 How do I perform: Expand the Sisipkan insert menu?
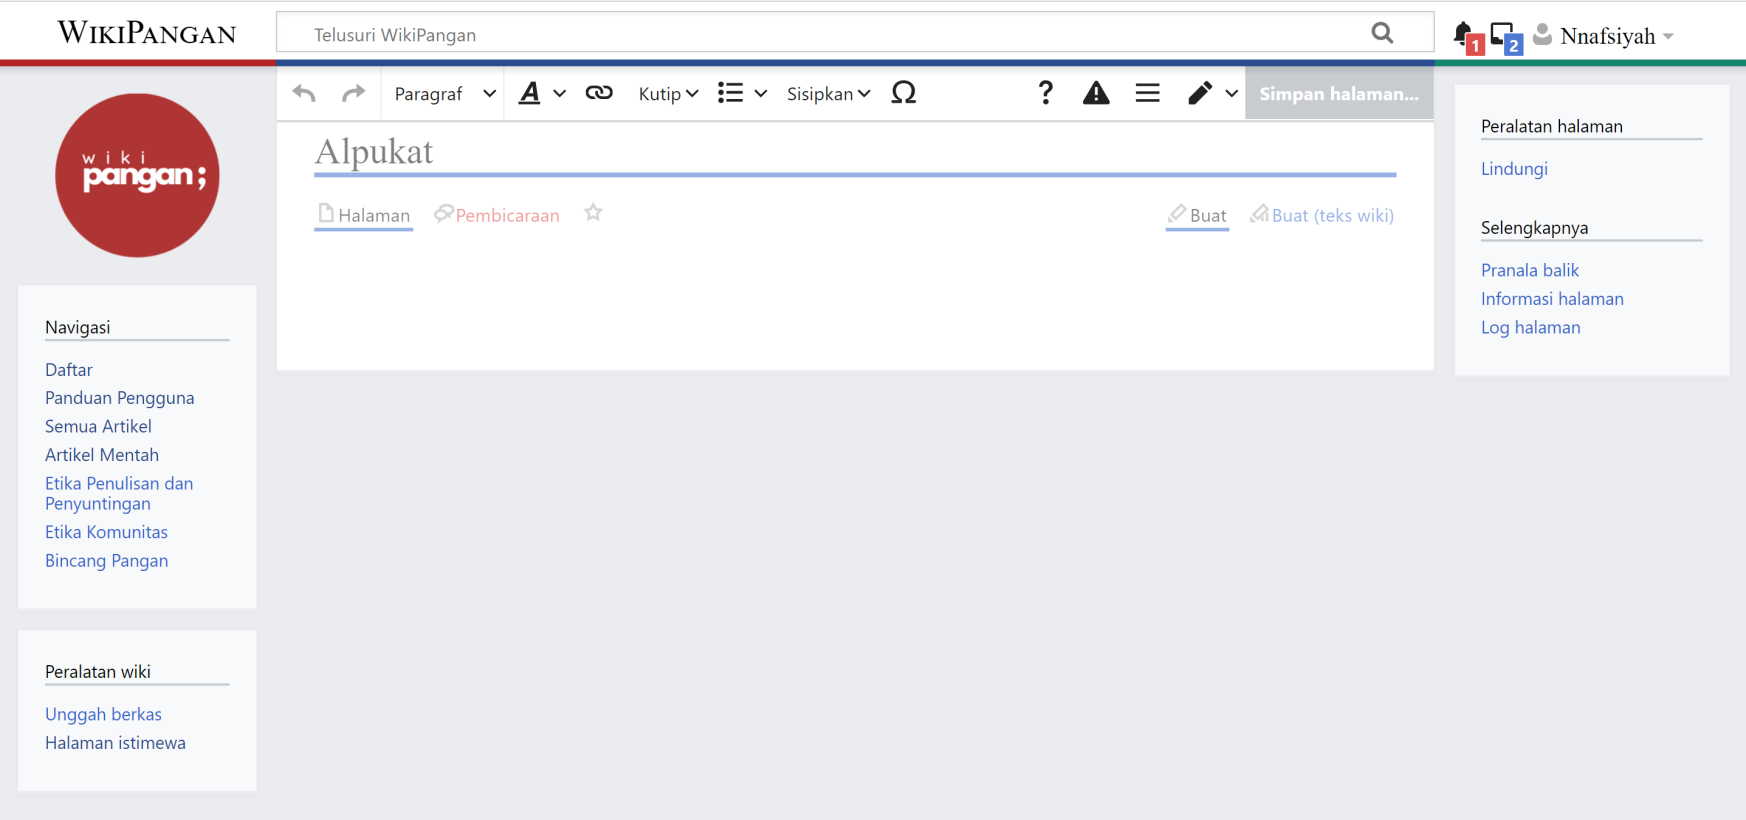828,94
